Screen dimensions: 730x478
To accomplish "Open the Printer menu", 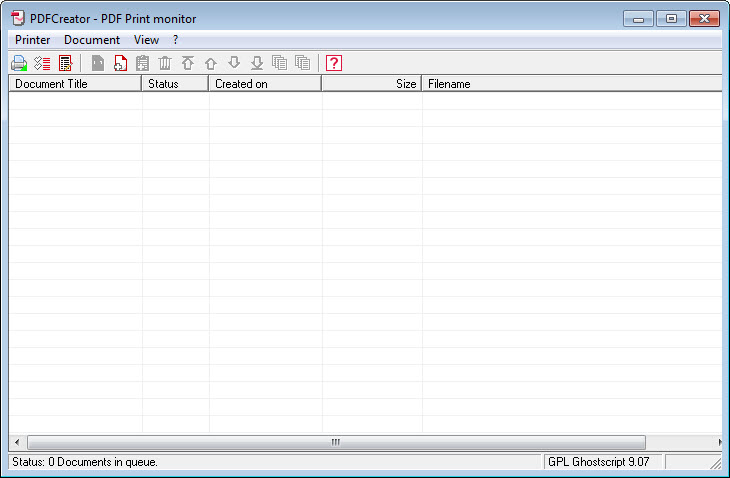I will coord(33,40).
